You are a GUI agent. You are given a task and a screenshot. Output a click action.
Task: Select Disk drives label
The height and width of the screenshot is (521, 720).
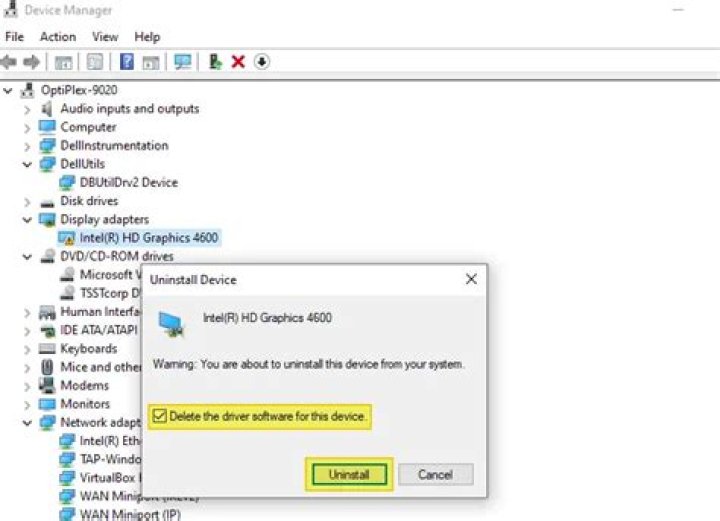[89, 201]
